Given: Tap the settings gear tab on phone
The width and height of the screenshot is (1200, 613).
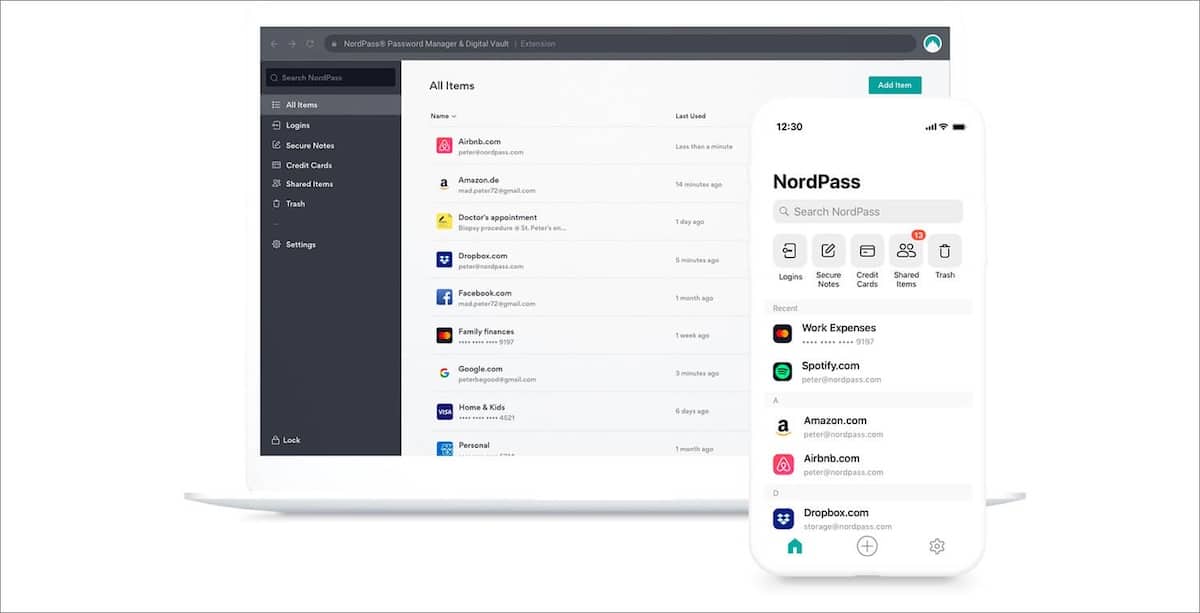Looking at the screenshot, I should pos(937,546).
